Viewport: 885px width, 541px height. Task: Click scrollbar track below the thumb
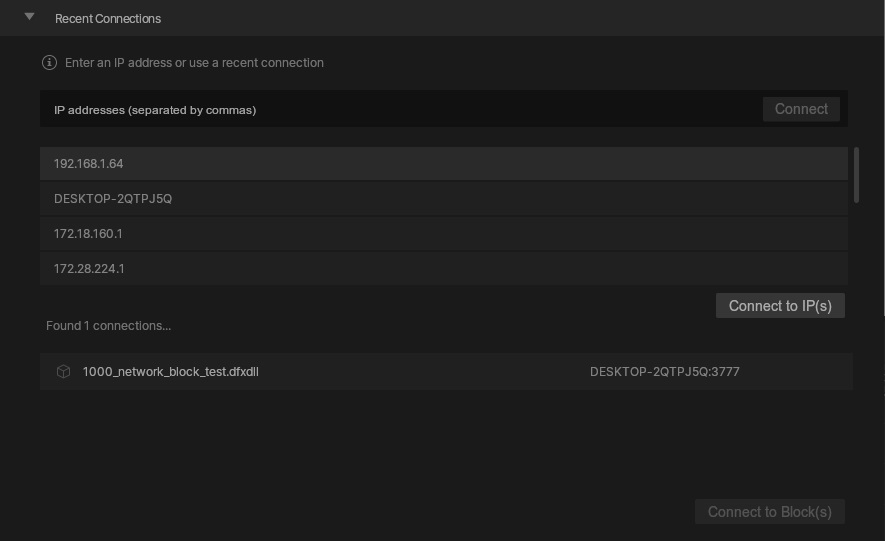pos(856,245)
